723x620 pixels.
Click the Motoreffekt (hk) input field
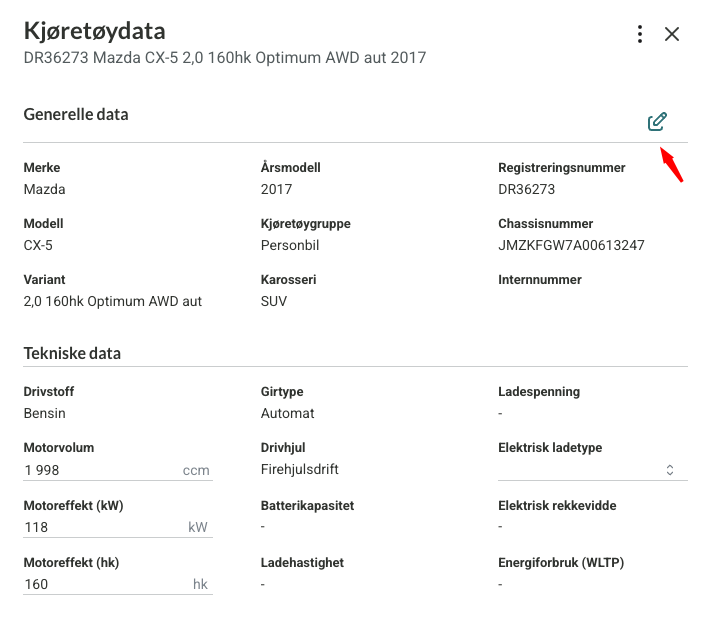pyautogui.click(x=118, y=584)
